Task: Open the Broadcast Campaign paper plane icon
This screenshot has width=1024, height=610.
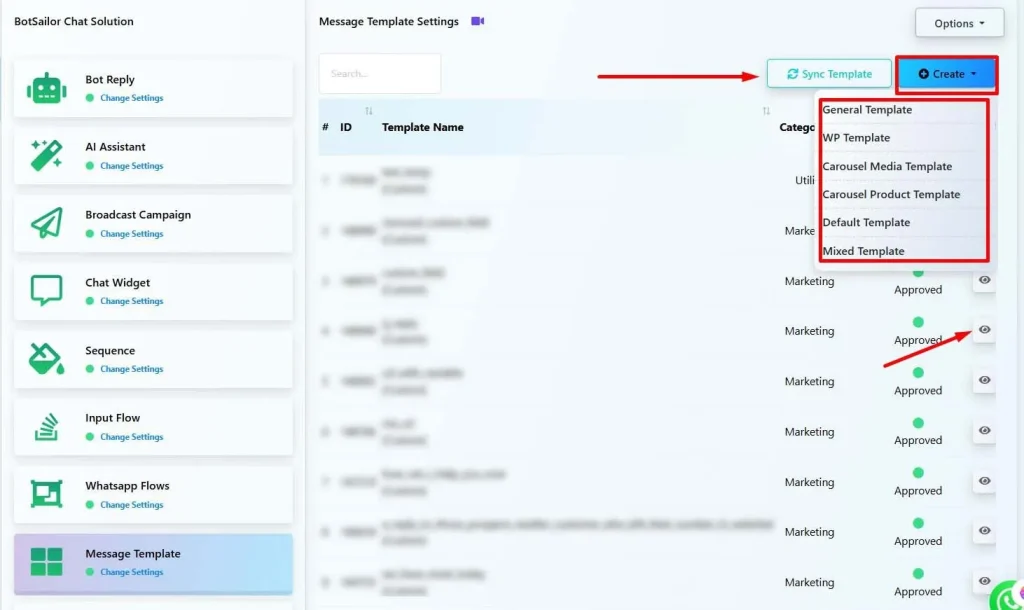Action: point(46,223)
